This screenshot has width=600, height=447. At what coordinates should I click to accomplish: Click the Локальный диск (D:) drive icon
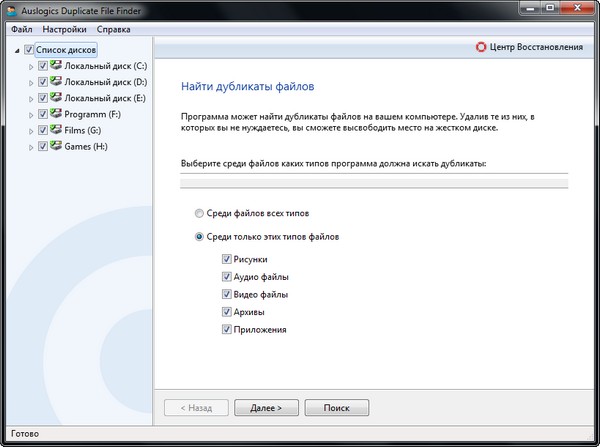(x=56, y=82)
